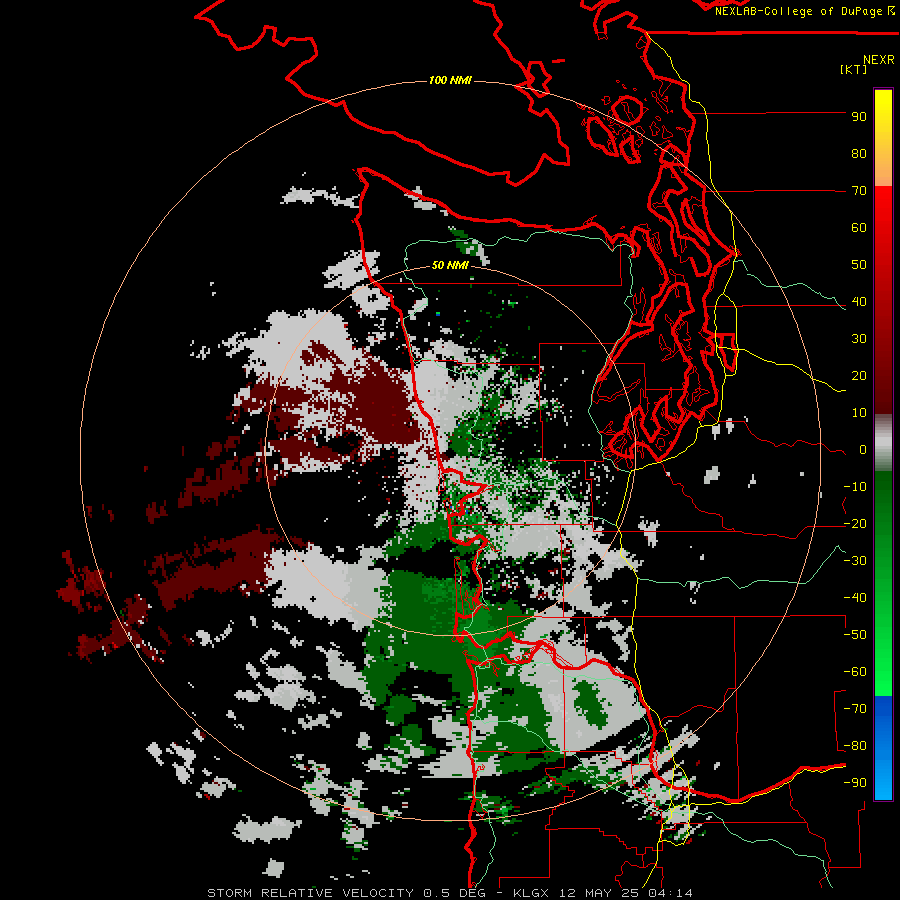This screenshot has height=900, width=900.
Task: Click the 50 value on velocity scale
Action: tap(859, 265)
